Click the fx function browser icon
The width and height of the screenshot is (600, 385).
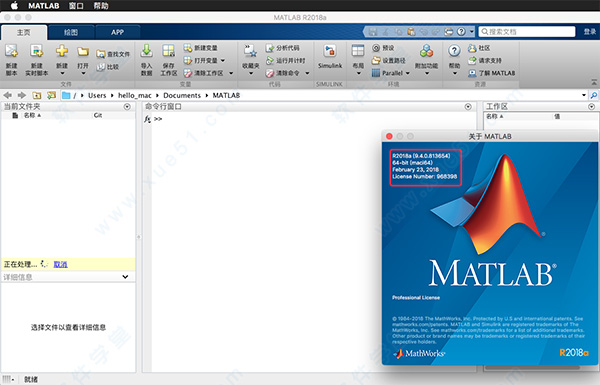[x=147, y=119]
